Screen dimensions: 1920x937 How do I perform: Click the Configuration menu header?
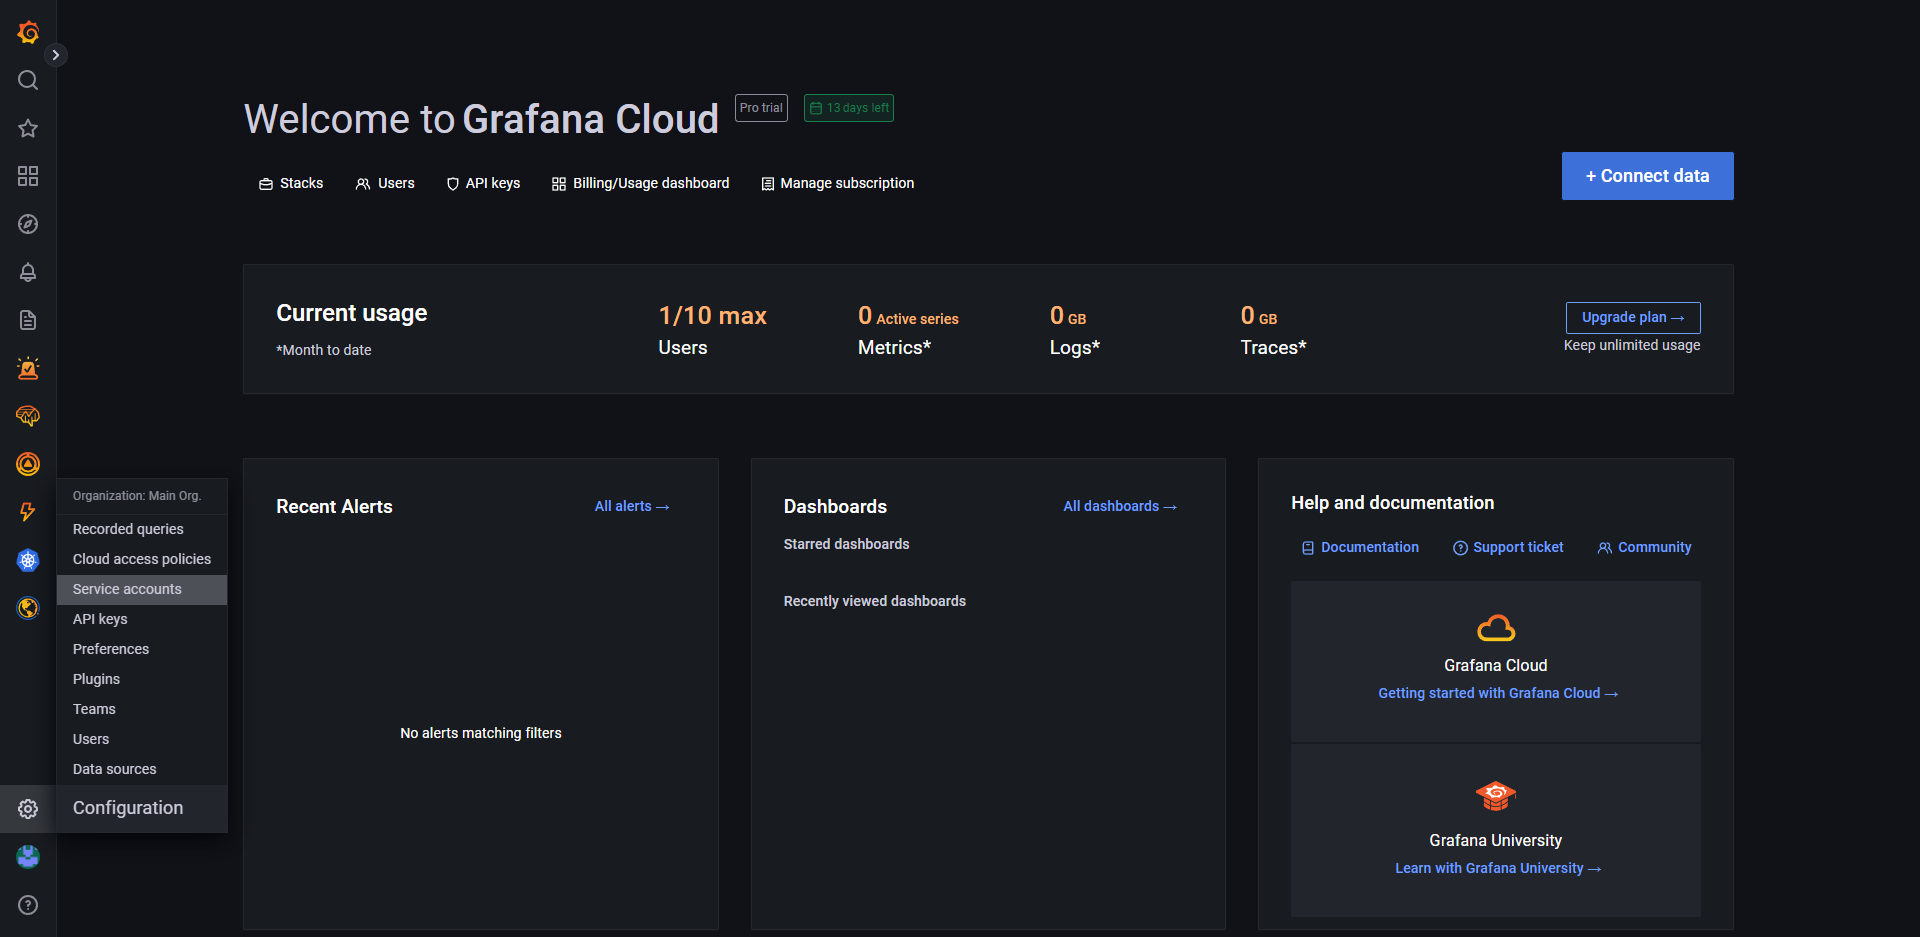pyautogui.click(x=142, y=808)
